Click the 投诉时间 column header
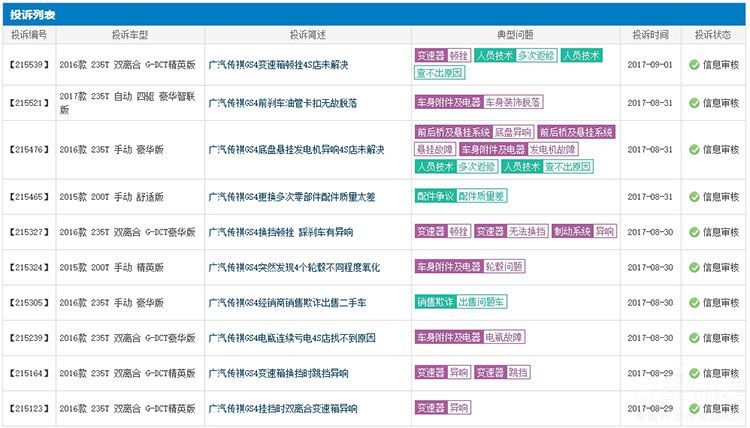 click(650, 34)
